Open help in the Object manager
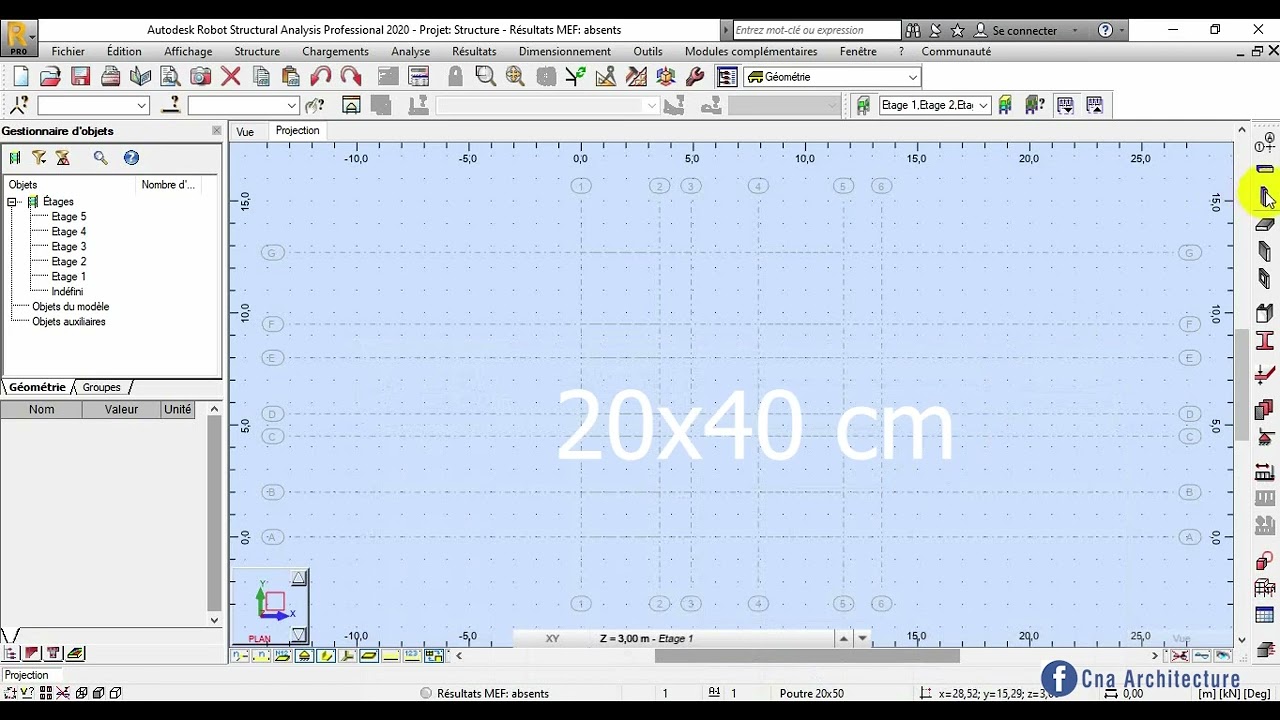 coord(131,158)
